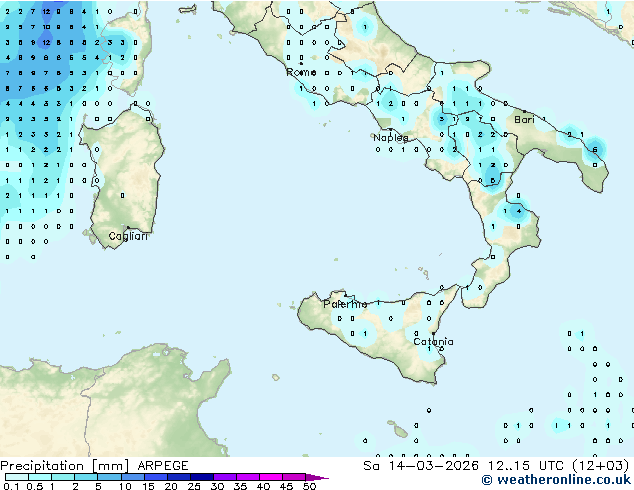Click the Bari city label
The width and height of the screenshot is (634, 490).
pos(524,120)
